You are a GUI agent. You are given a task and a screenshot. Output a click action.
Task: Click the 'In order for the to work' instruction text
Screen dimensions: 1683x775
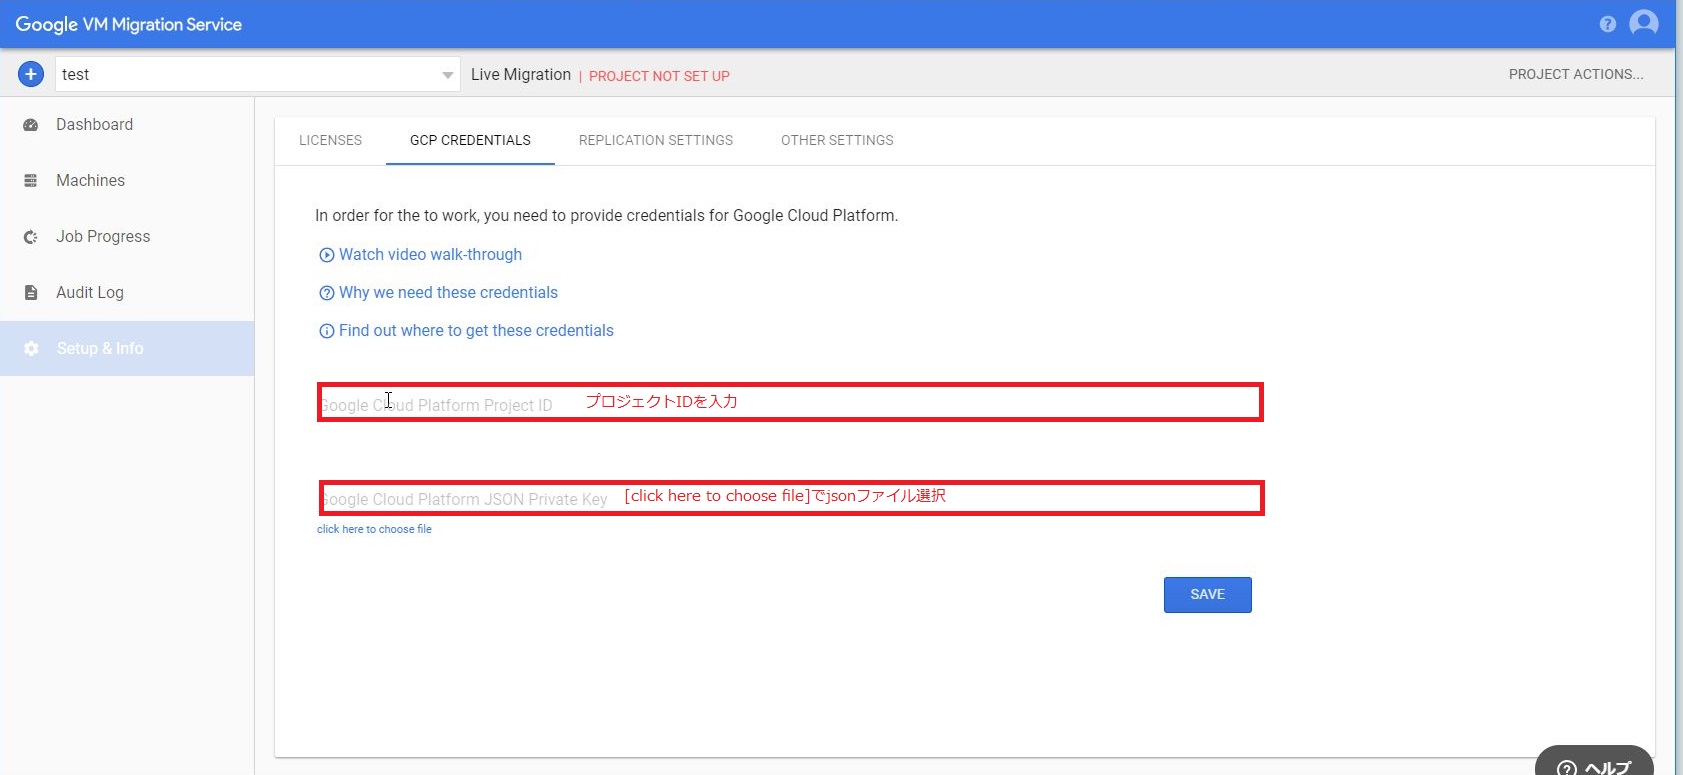point(606,216)
